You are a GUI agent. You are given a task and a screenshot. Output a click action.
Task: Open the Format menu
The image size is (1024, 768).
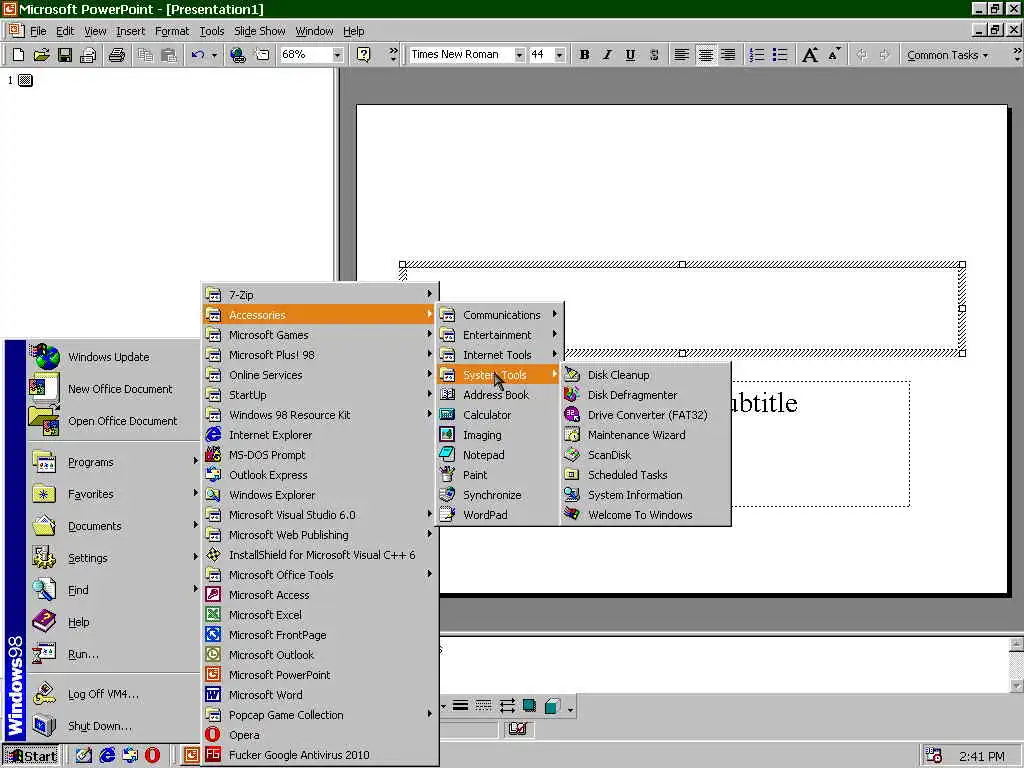pos(172,31)
